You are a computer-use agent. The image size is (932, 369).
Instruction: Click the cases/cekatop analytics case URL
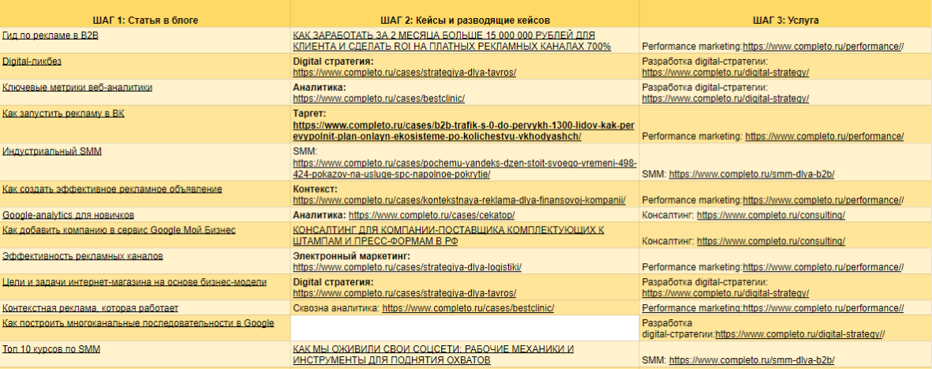tap(432, 215)
